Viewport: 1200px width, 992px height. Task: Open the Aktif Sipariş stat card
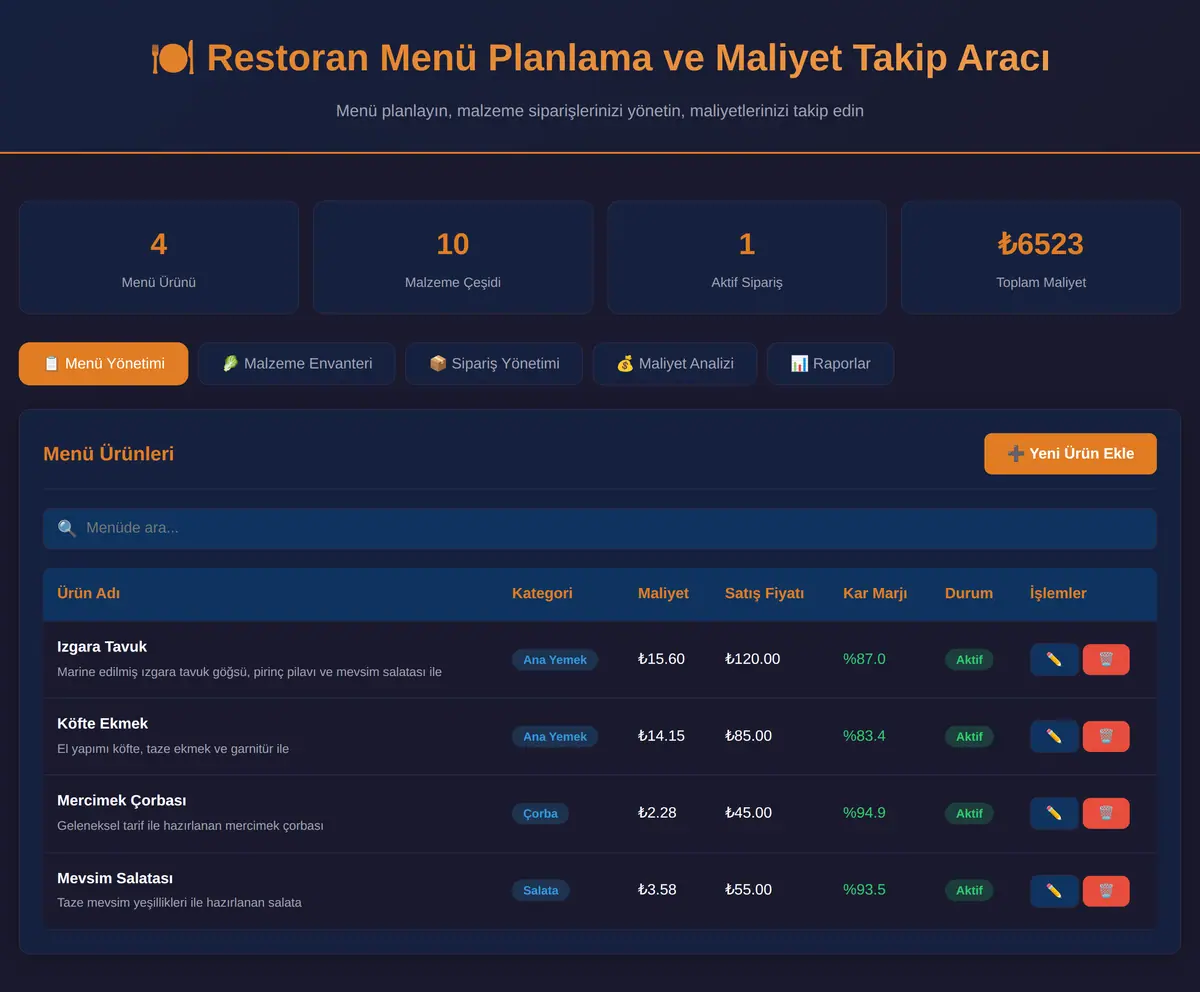pyautogui.click(x=747, y=257)
